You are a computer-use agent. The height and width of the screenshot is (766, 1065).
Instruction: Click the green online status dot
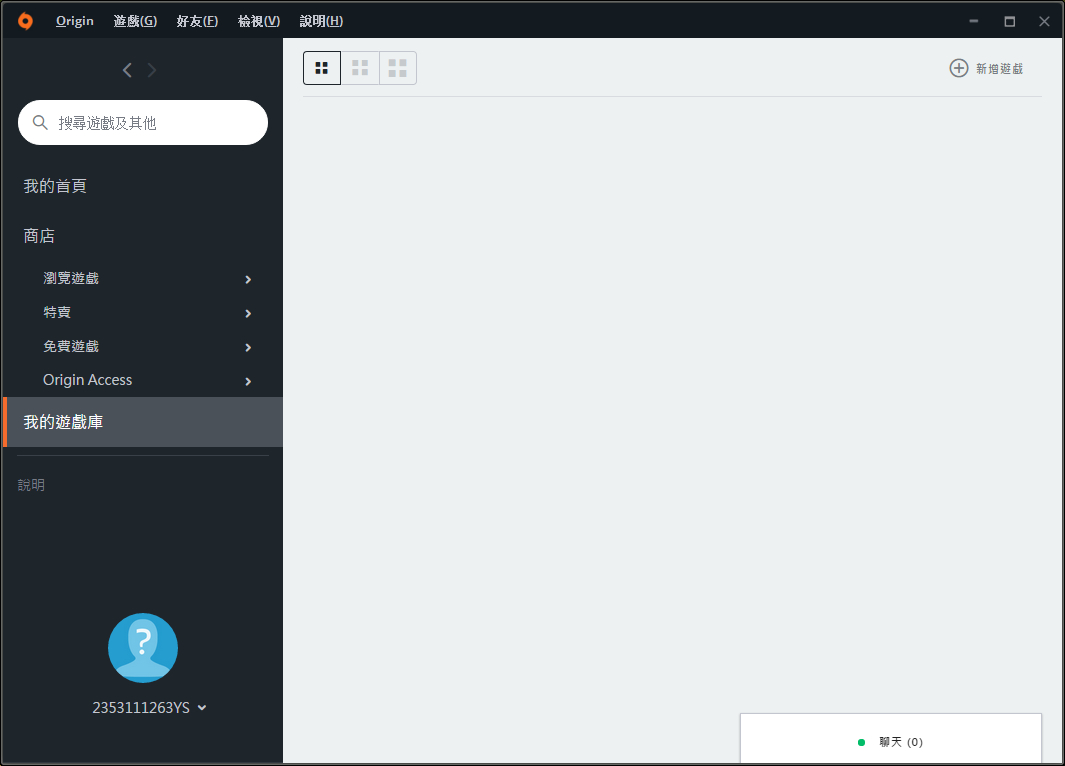pyautogui.click(x=861, y=742)
